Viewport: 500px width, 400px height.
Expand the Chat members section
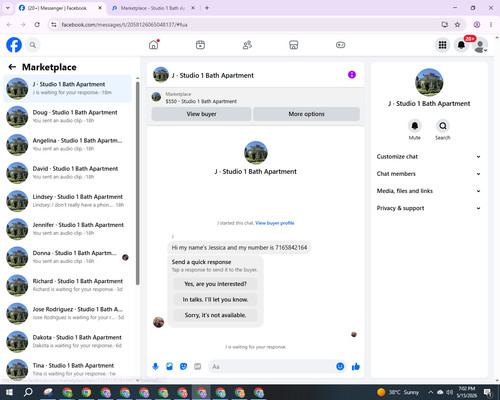click(x=429, y=174)
